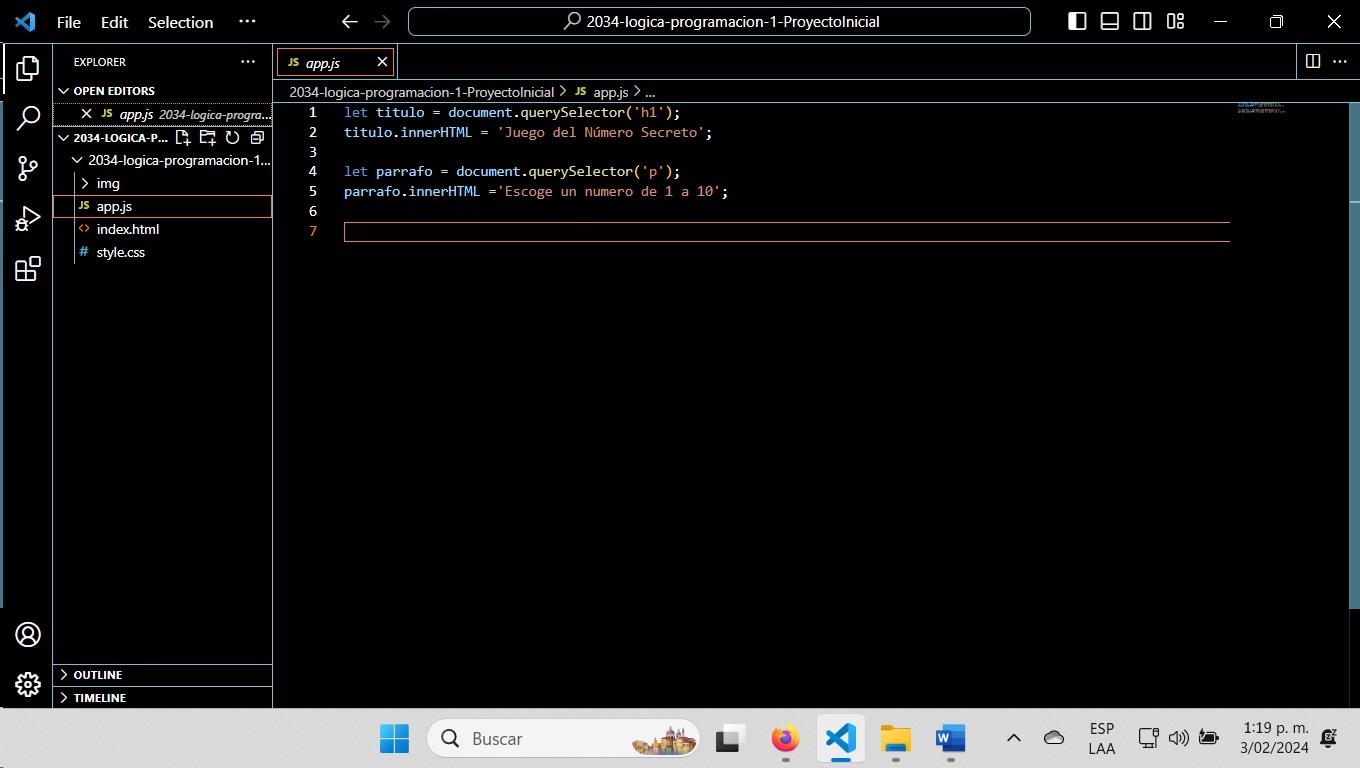Open Firefox from the taskbar
The width and height of the screenshot is (1360, 768).
786,739
